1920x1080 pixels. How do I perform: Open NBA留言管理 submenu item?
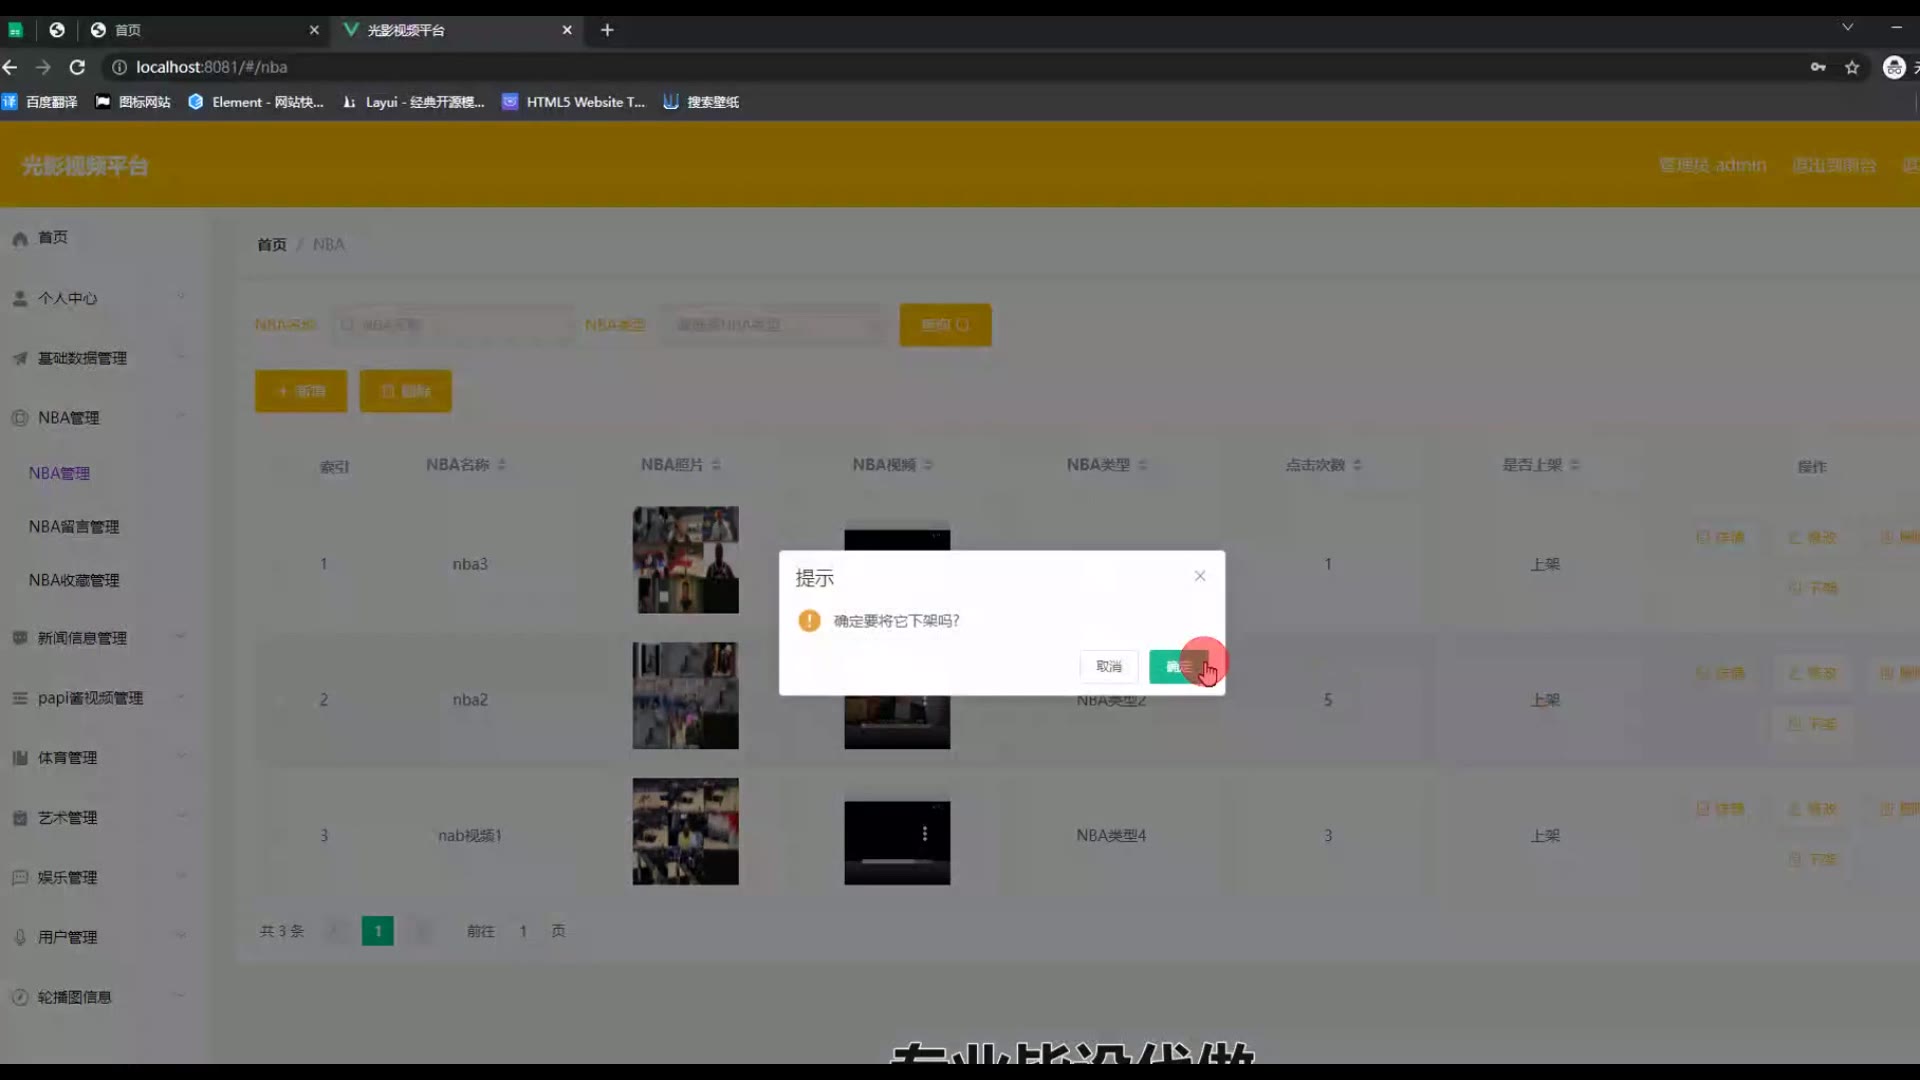[x=74, y=527]
